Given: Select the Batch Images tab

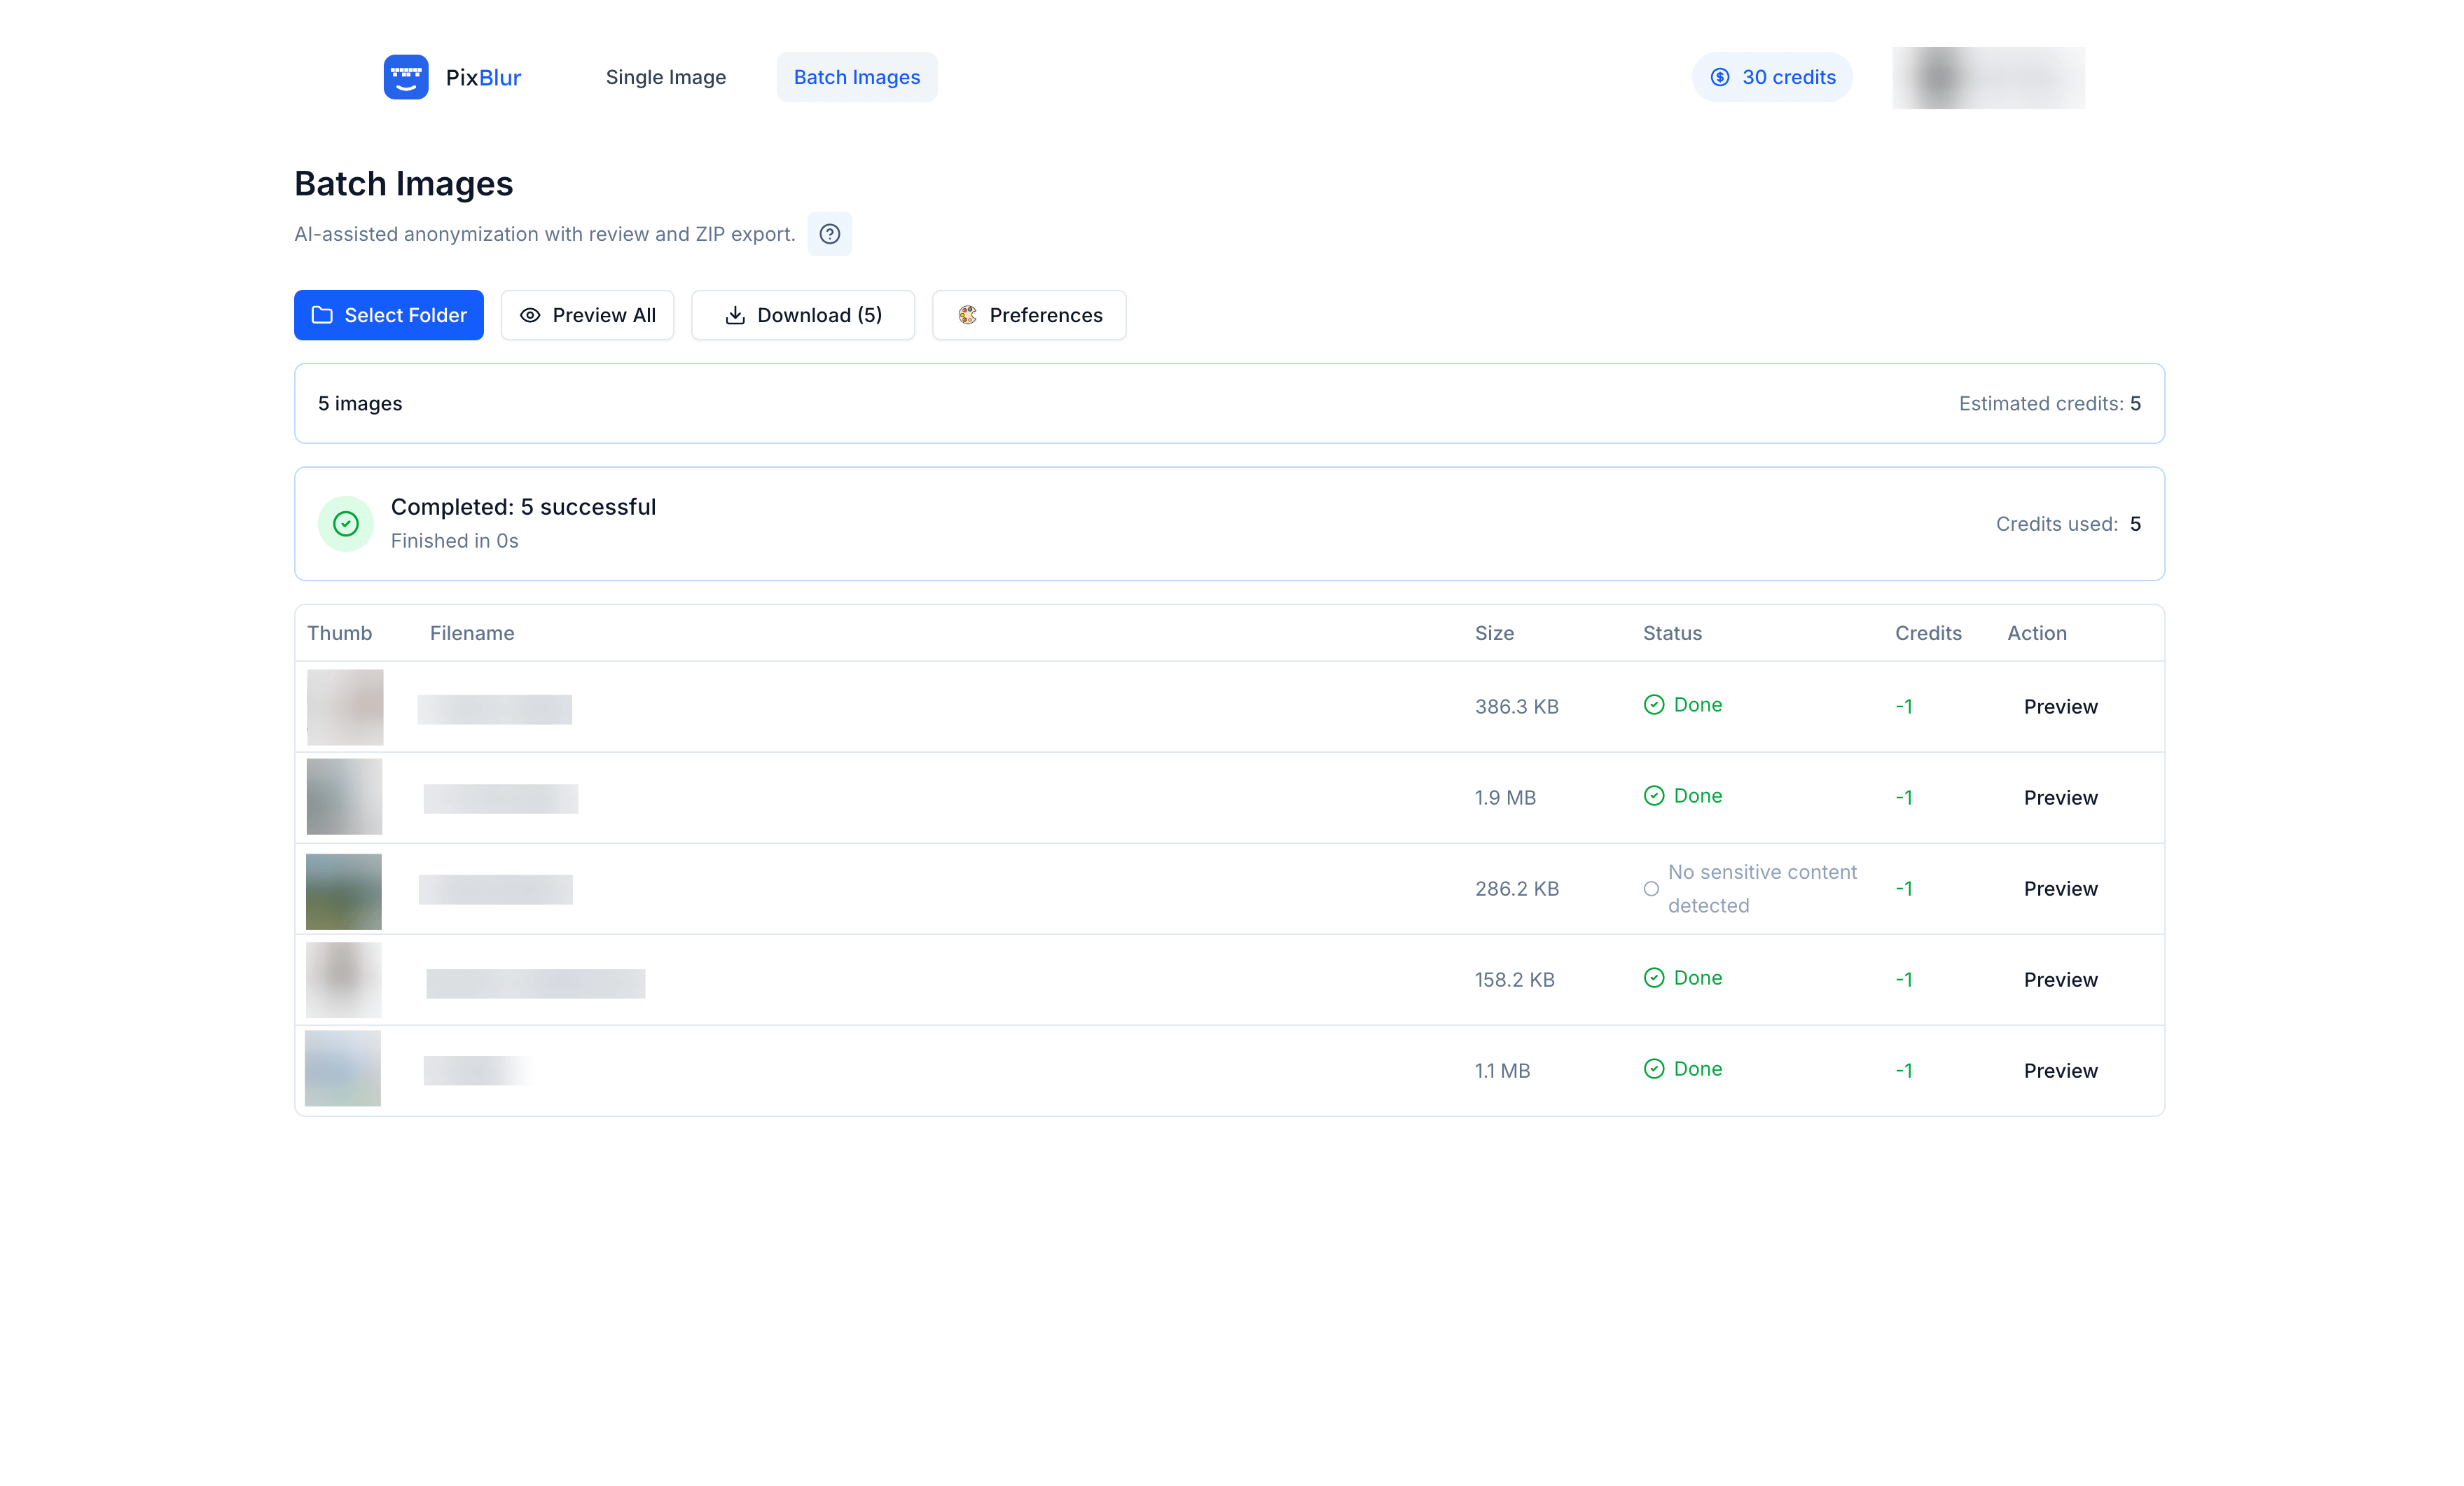Looking at the screenshot, I should click(856, 77).
